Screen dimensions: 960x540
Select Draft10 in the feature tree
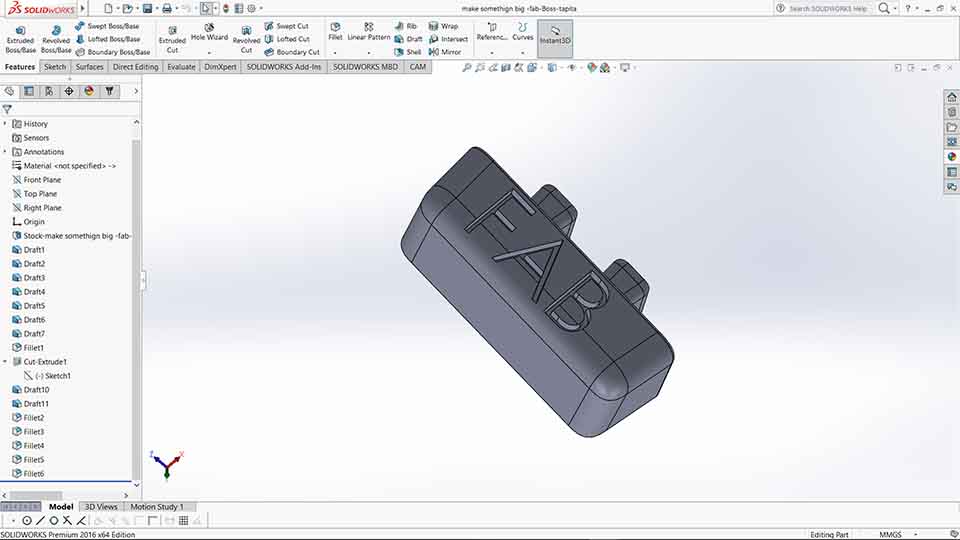click(x=31, y=390)
